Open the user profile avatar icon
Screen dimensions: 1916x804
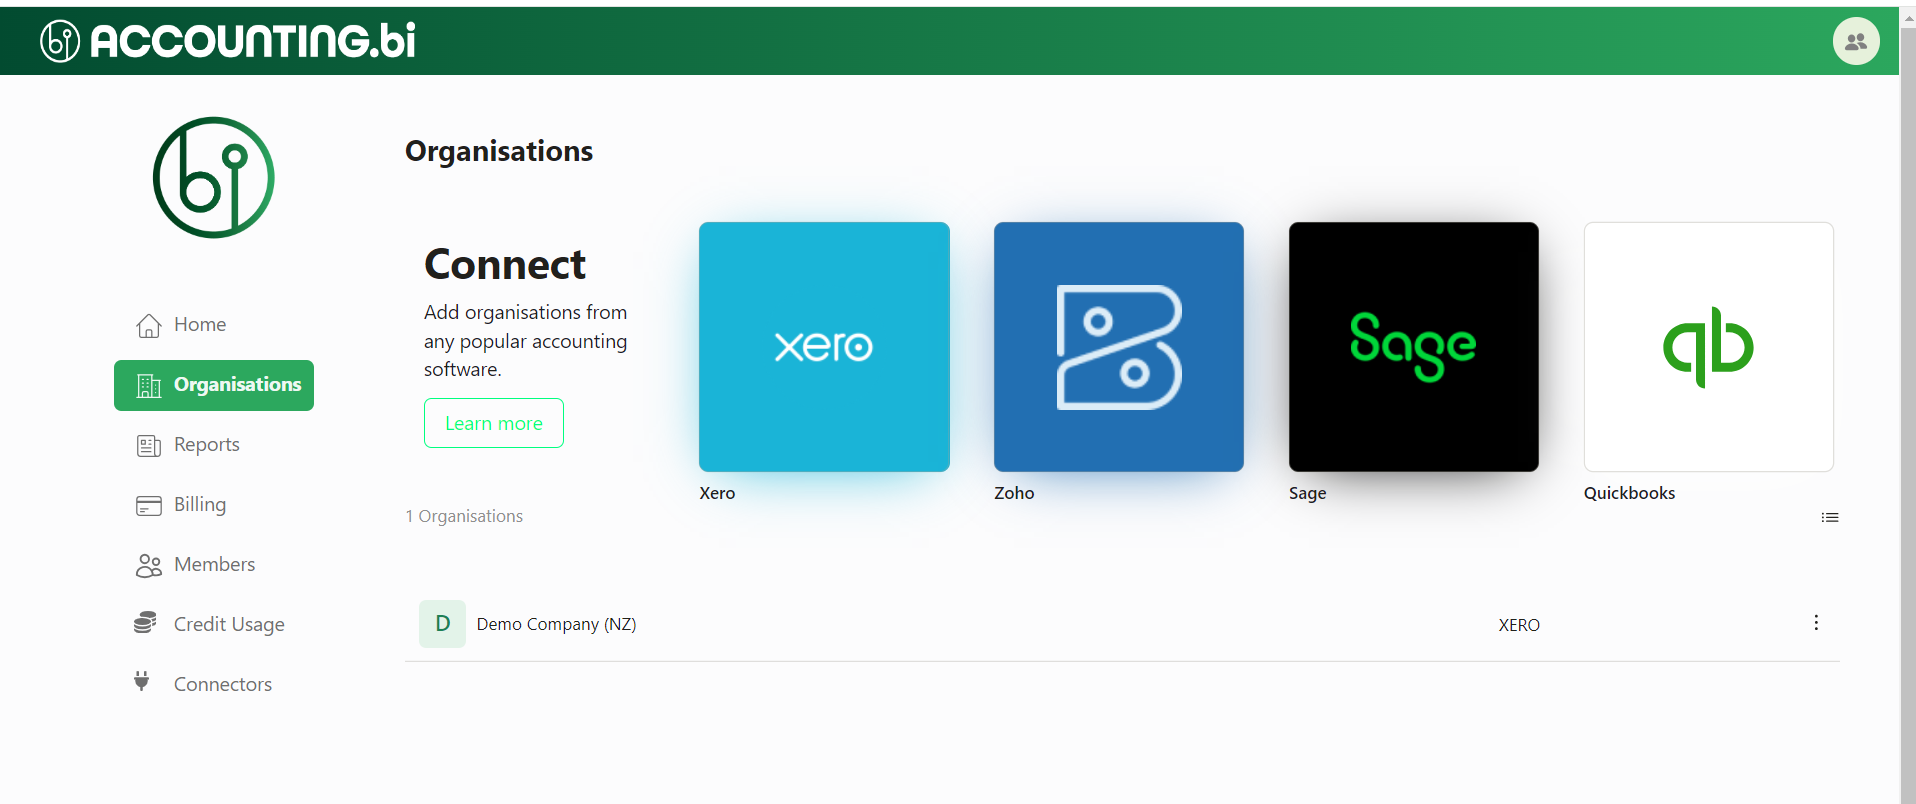(1856, 41)
